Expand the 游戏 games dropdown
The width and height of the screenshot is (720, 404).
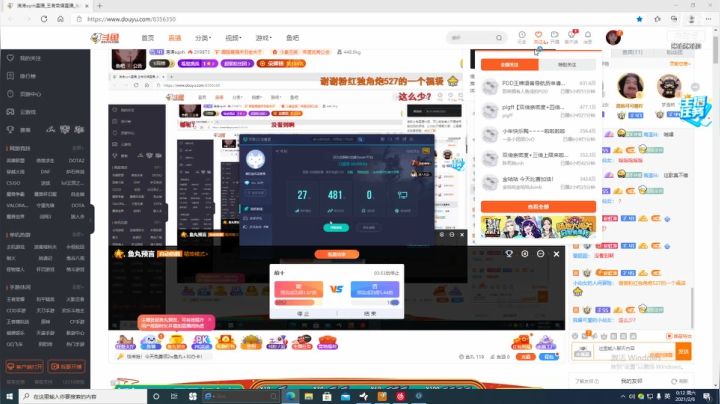264,38
